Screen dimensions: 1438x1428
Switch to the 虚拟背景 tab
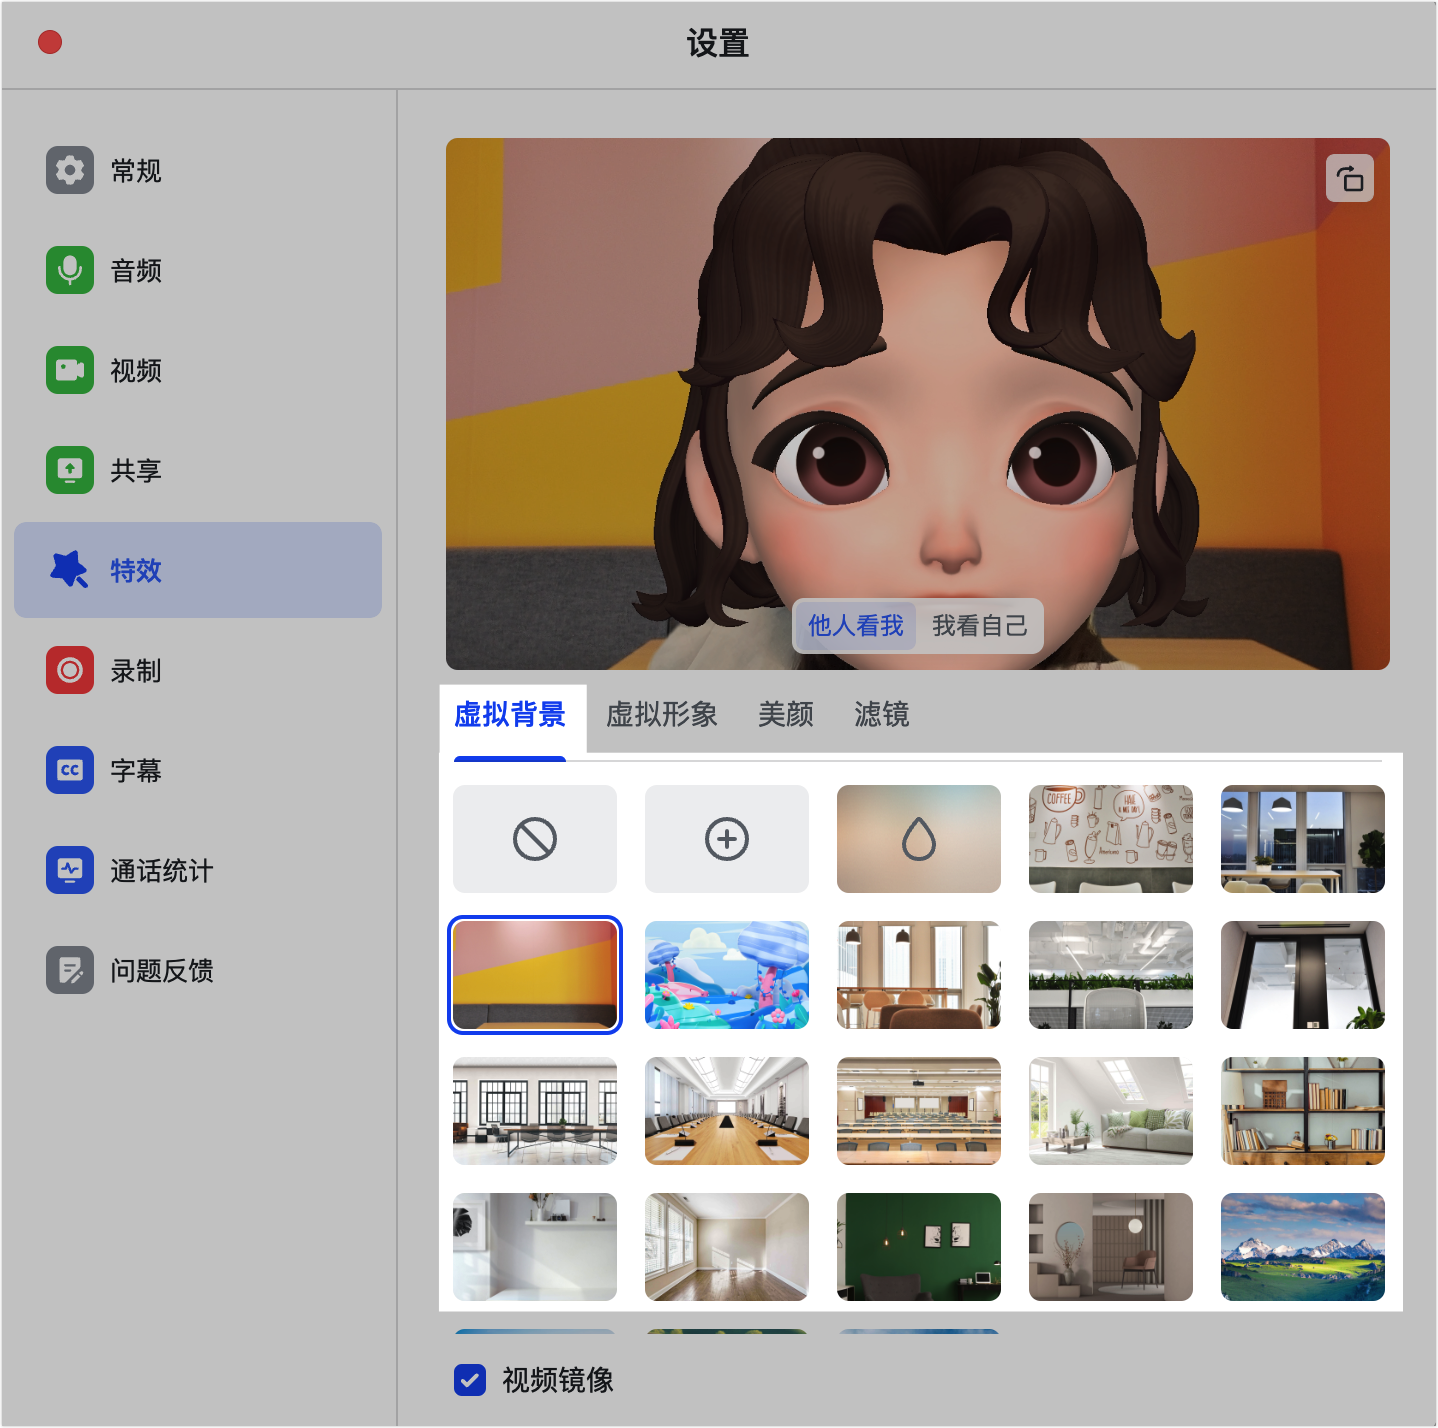tap(510, 714)
